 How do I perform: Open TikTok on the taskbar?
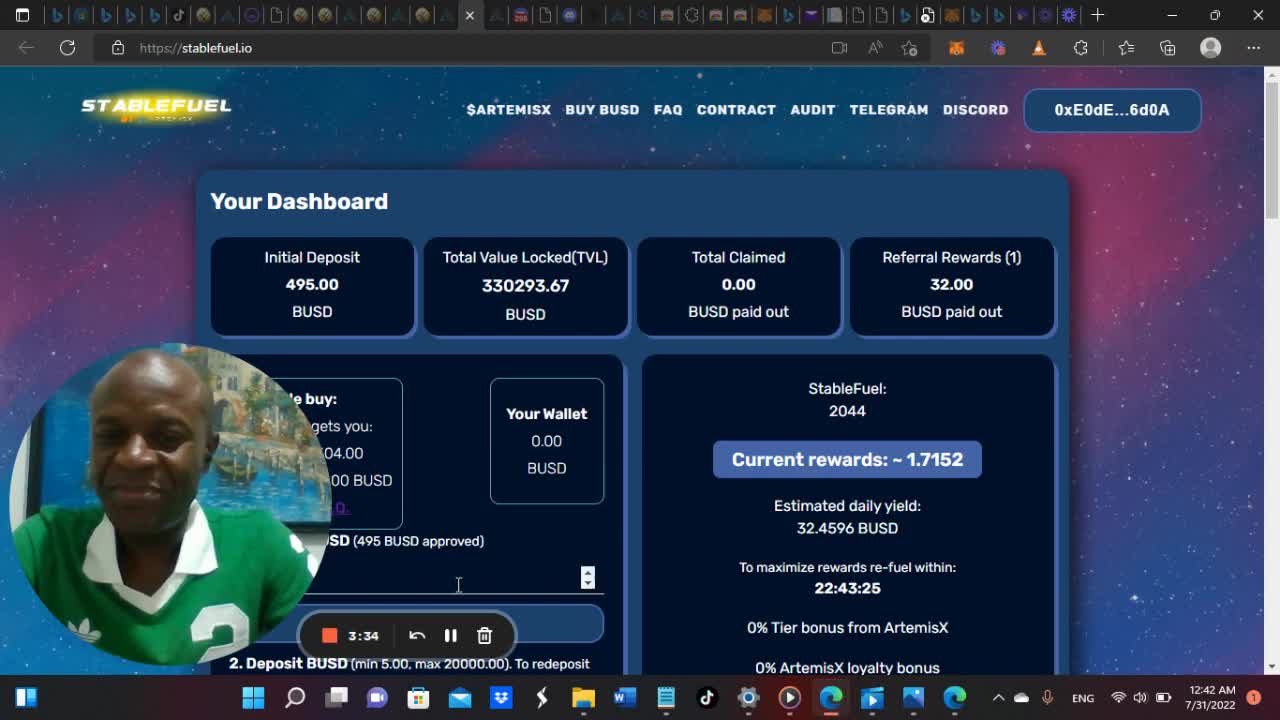[x=707, y=697]
